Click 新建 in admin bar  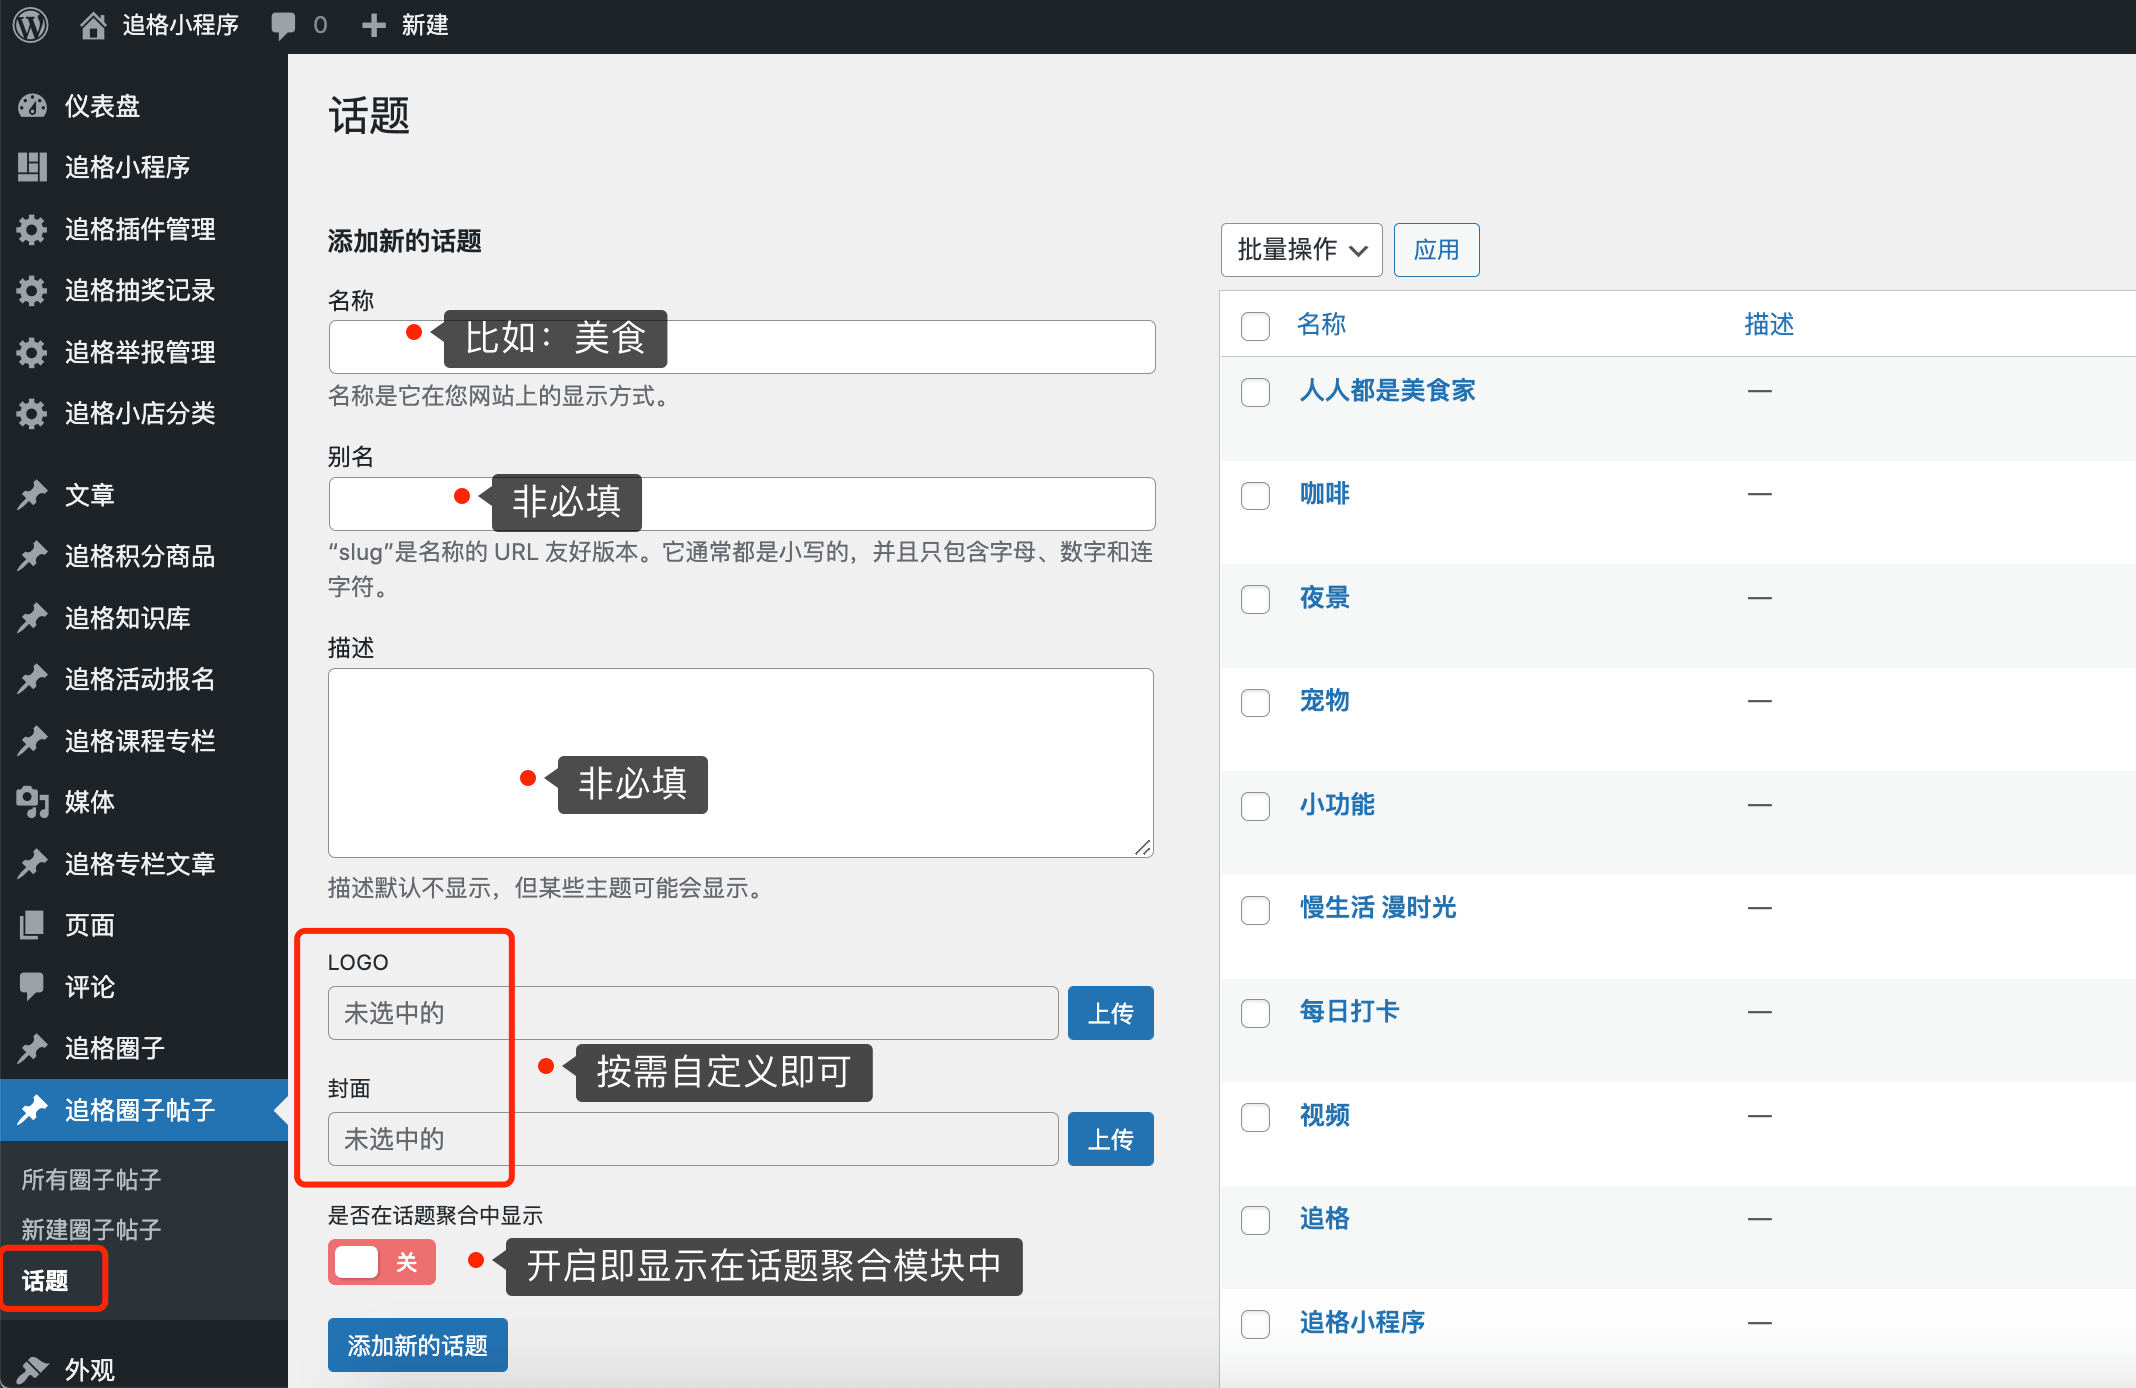tap(425, 25)
